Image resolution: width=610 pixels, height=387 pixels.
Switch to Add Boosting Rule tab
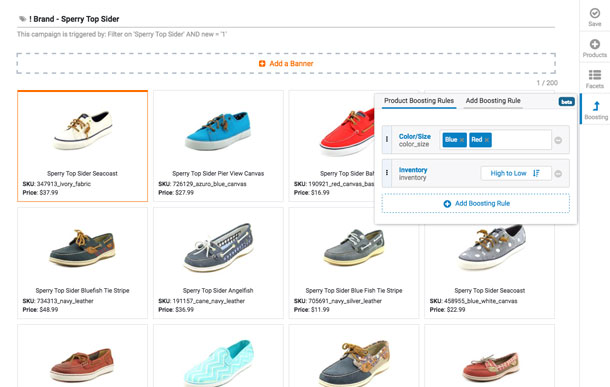click(x=493, y=101)
